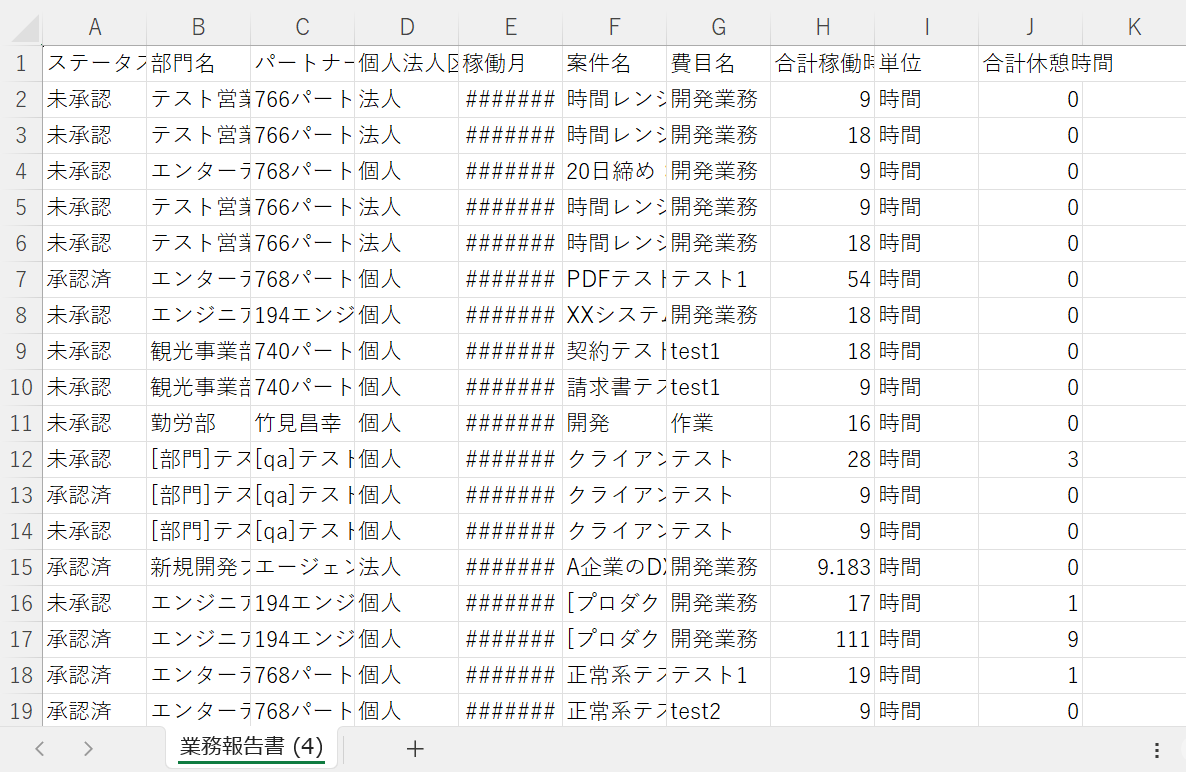The height and width of the screenshot is (772, 1186).
Task: Select row 15 header
Action: (x=21, y=567)
